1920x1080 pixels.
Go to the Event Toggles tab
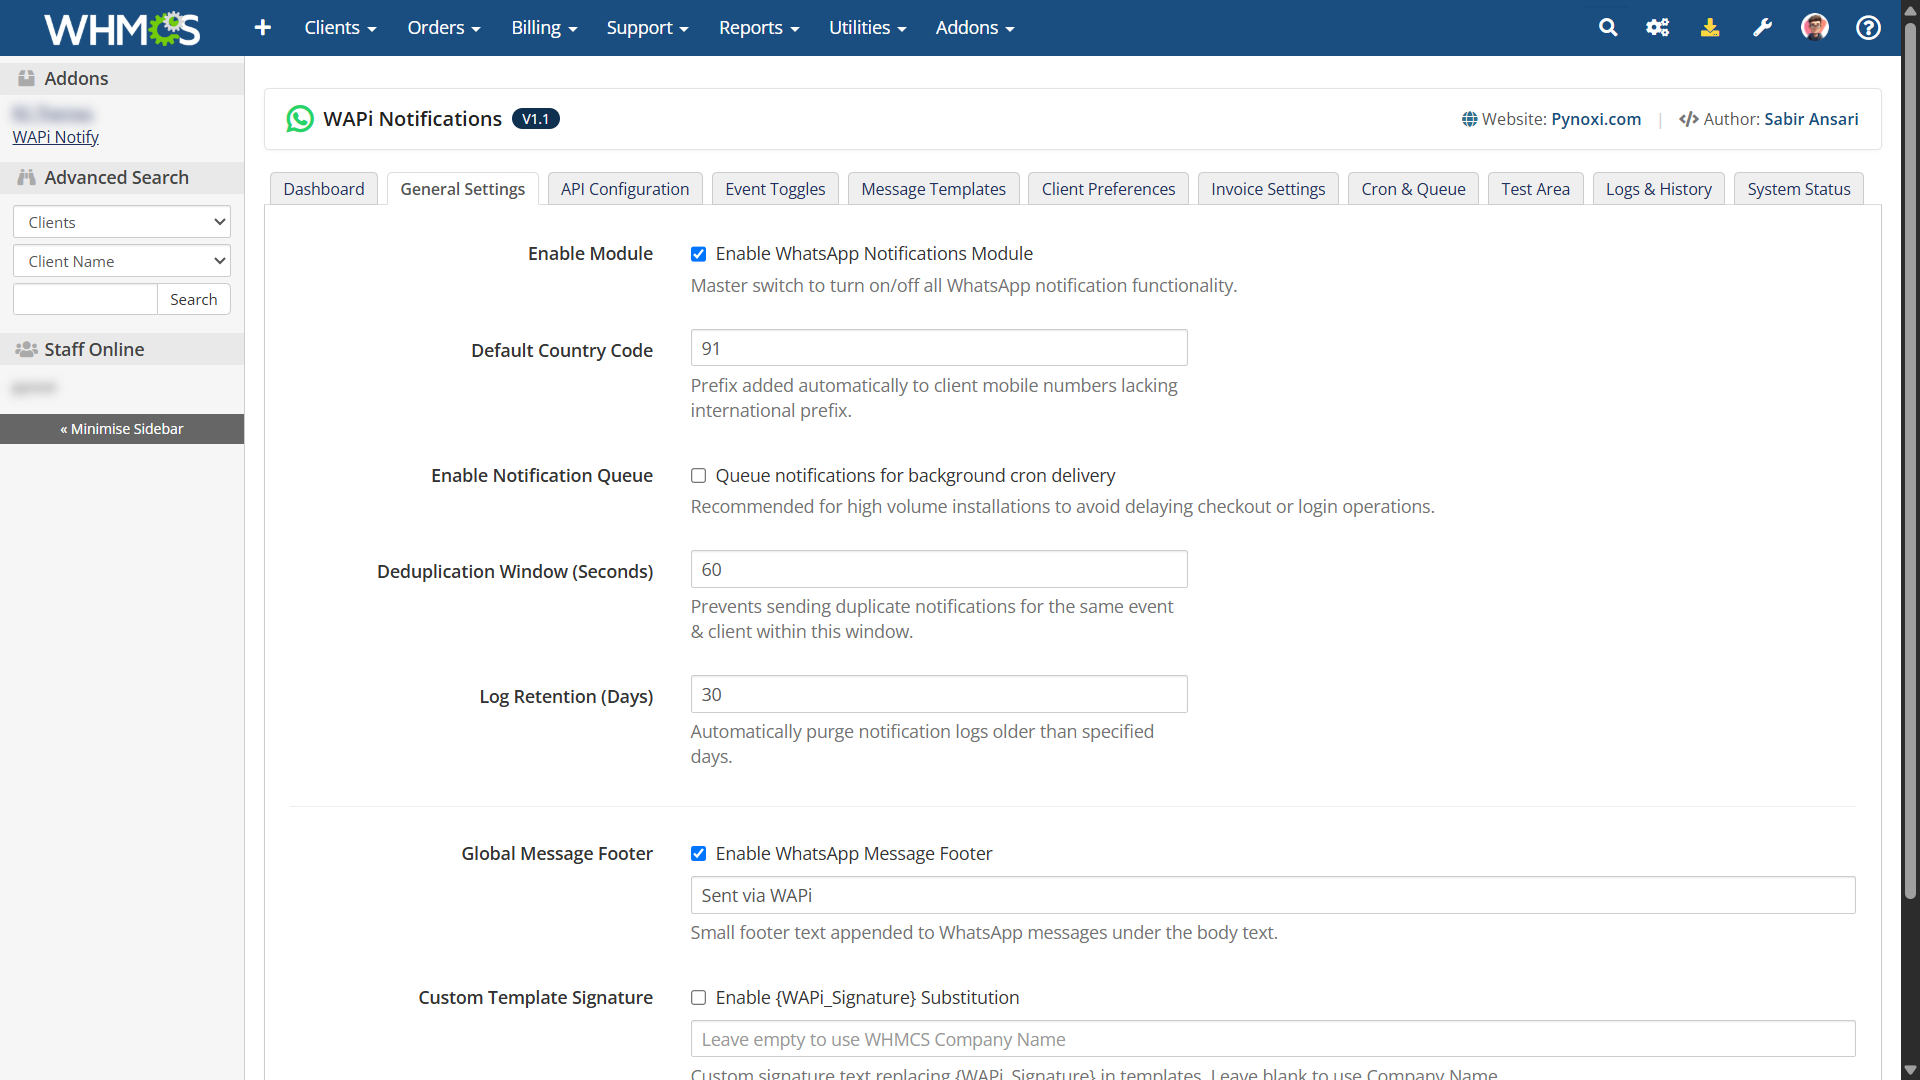click(x=775, y=189)
